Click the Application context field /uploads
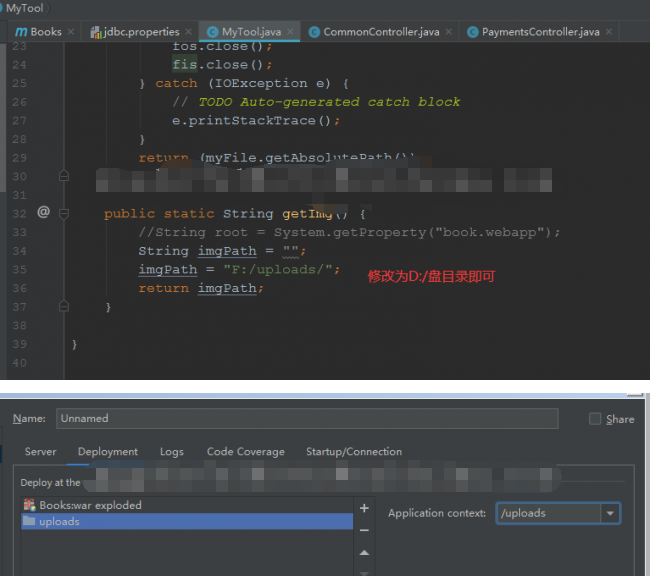Viewport: 652px width, 576px height. point(548,513)
